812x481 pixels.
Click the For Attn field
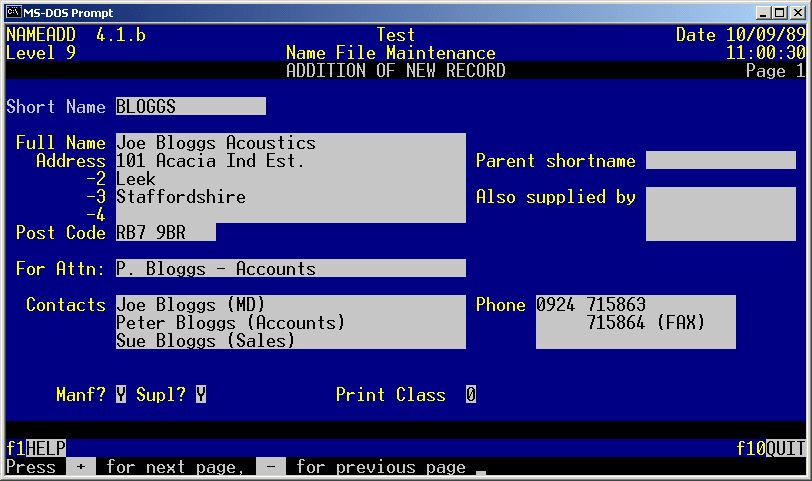click(290, 269)
